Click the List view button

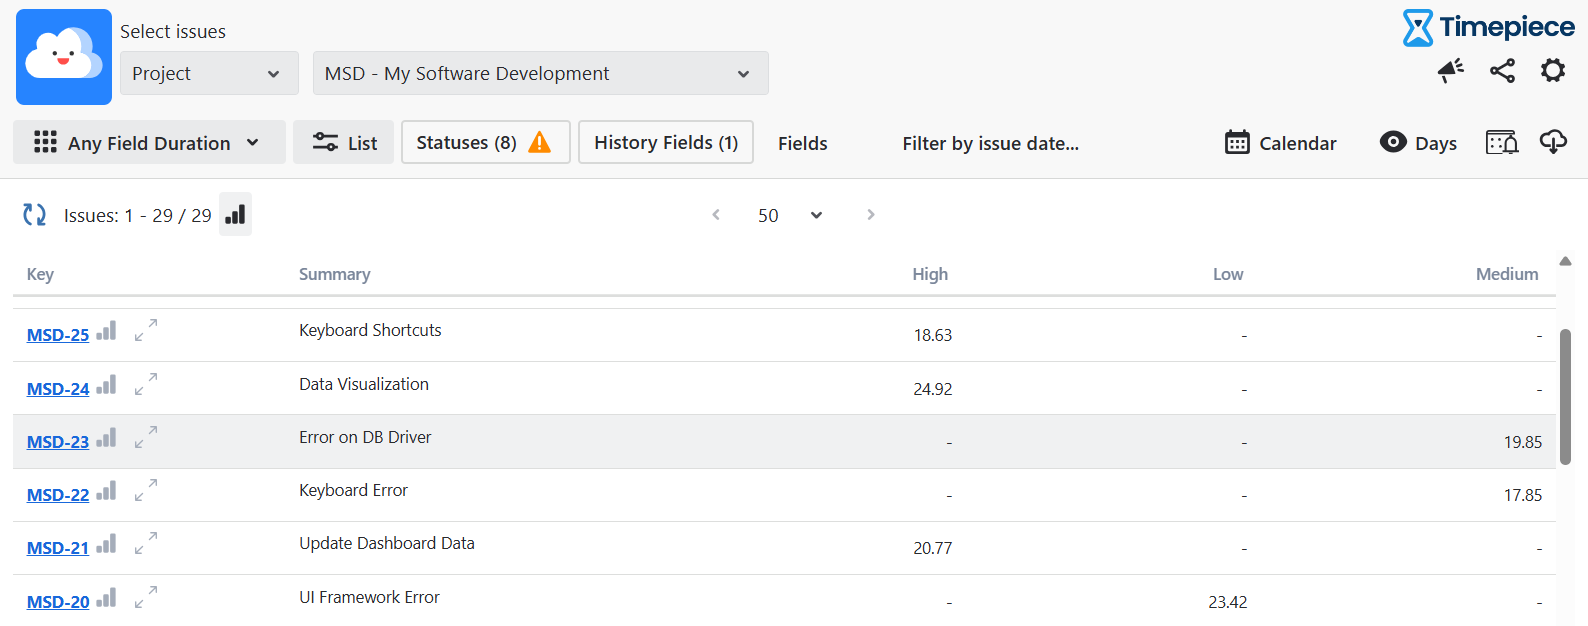(343, 142)
